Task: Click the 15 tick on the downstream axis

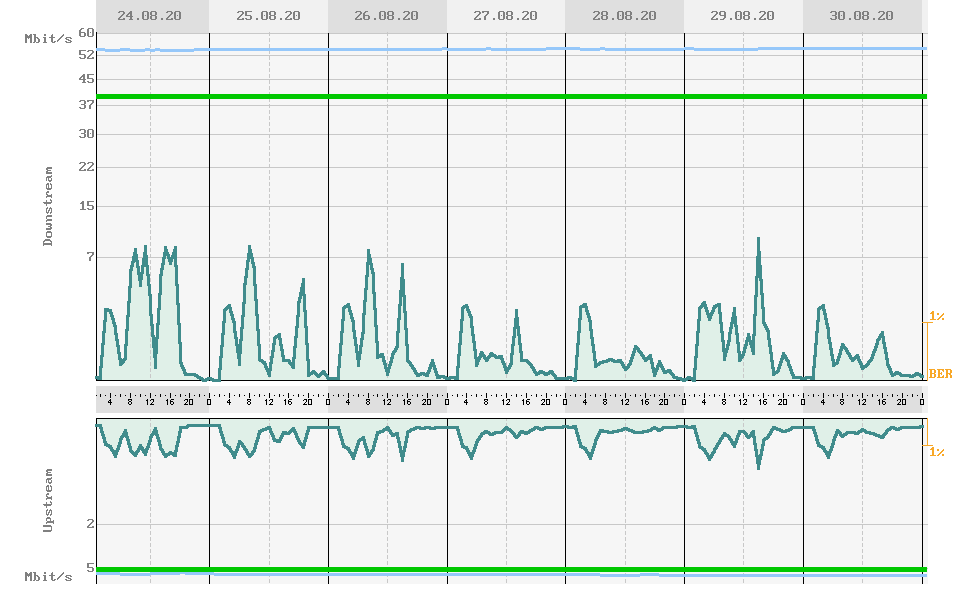Action: click(x=86, y=206)
